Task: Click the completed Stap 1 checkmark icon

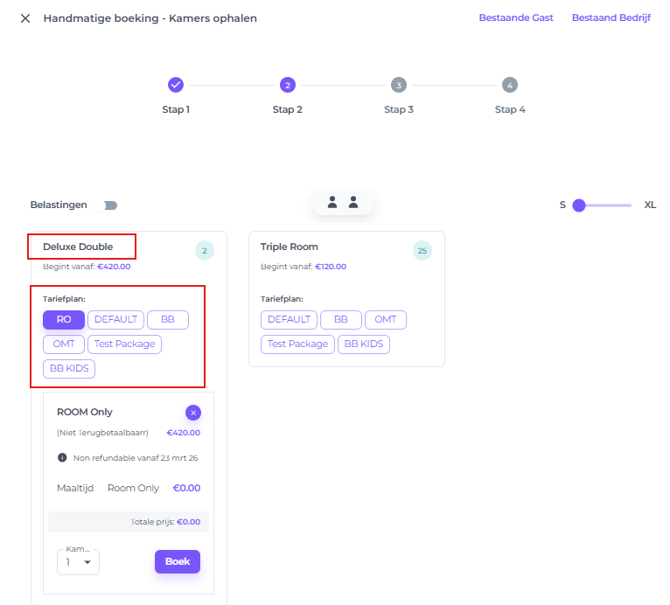Action: pos(176,85)
